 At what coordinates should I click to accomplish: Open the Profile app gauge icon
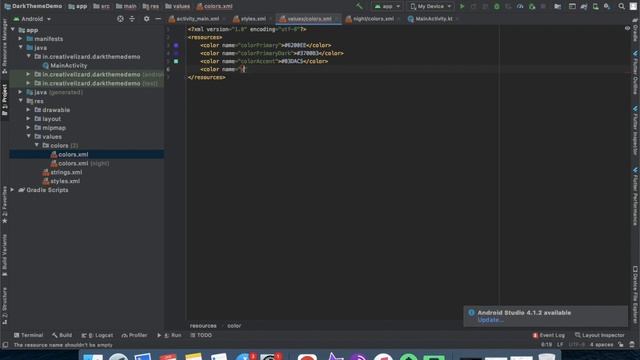(x=520, y=6)
